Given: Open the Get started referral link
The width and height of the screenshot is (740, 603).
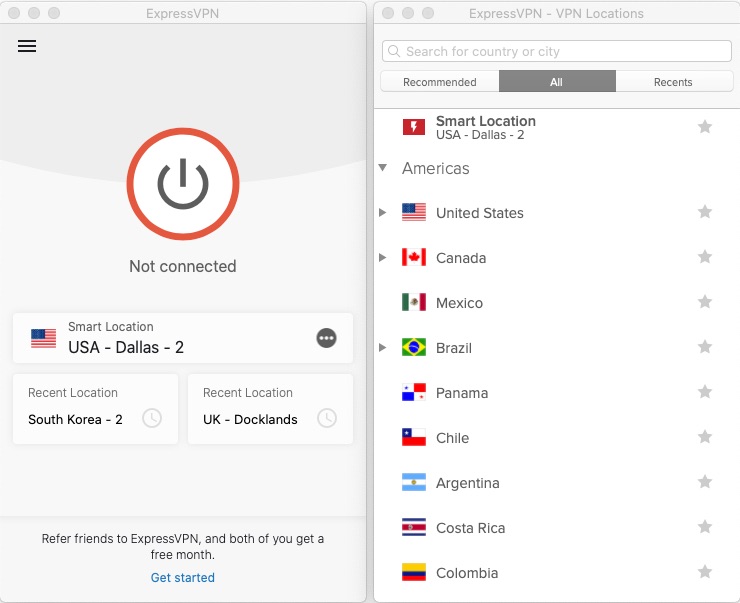Looking at the screenshot, I should (x=183, y=578).
